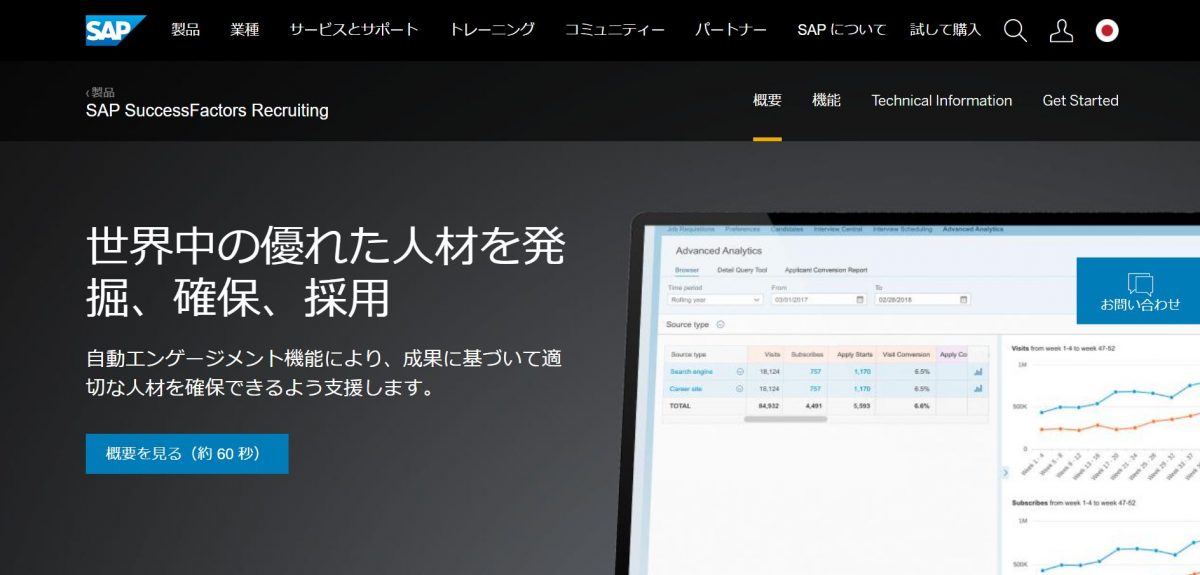Open the To date calendar icon
1200x575 pixels.
pos(963,299)
